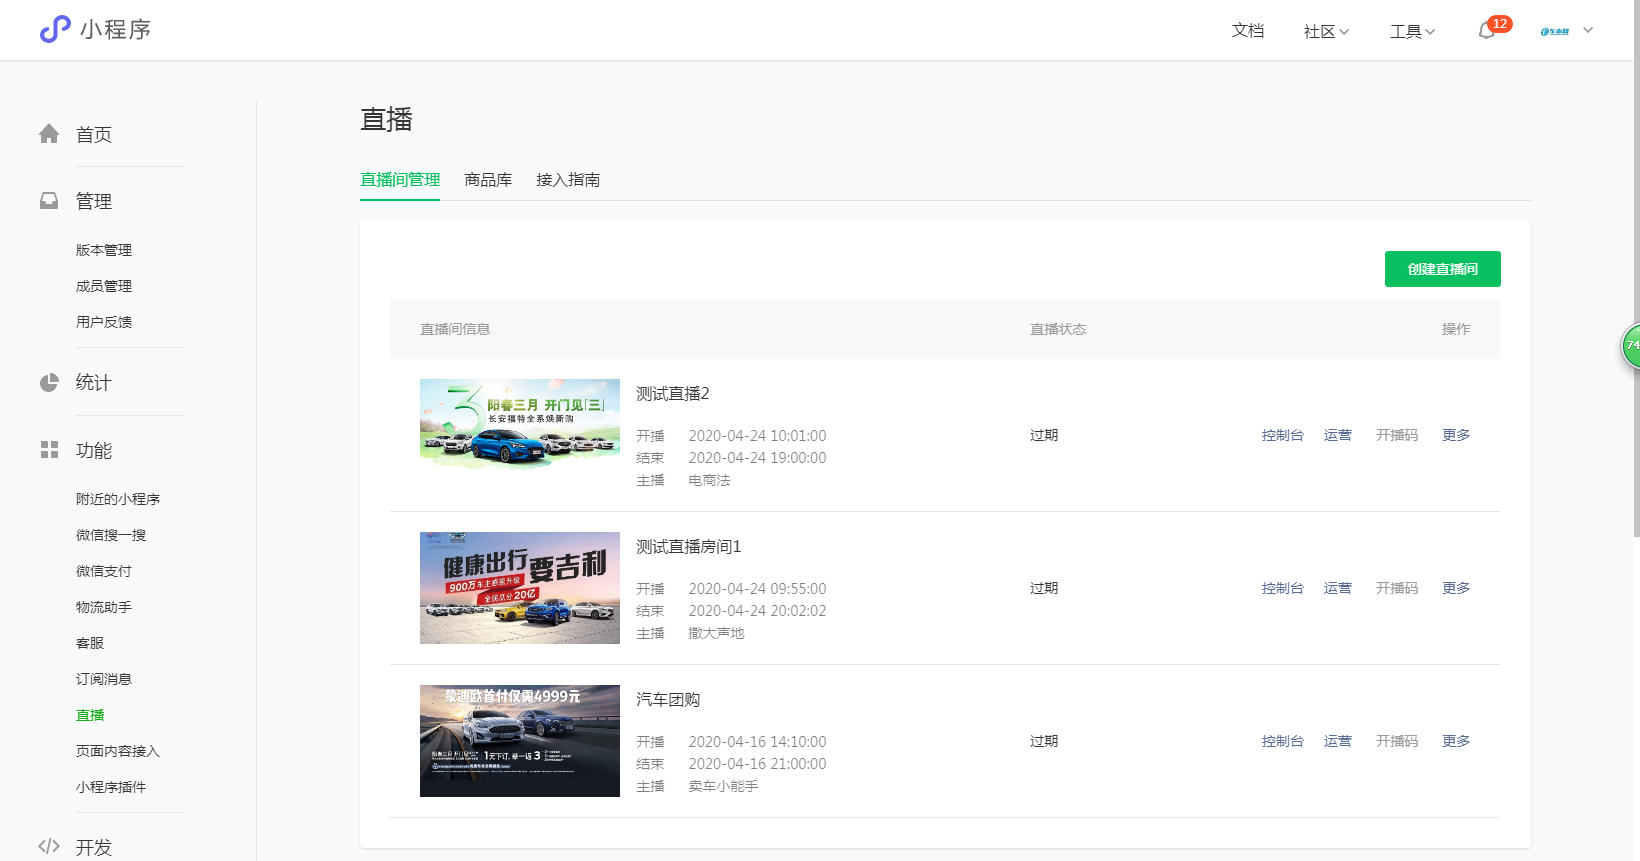Click the 开发 code icon
This screenshot has height=861, width=1640.
[x=49, y=847]
